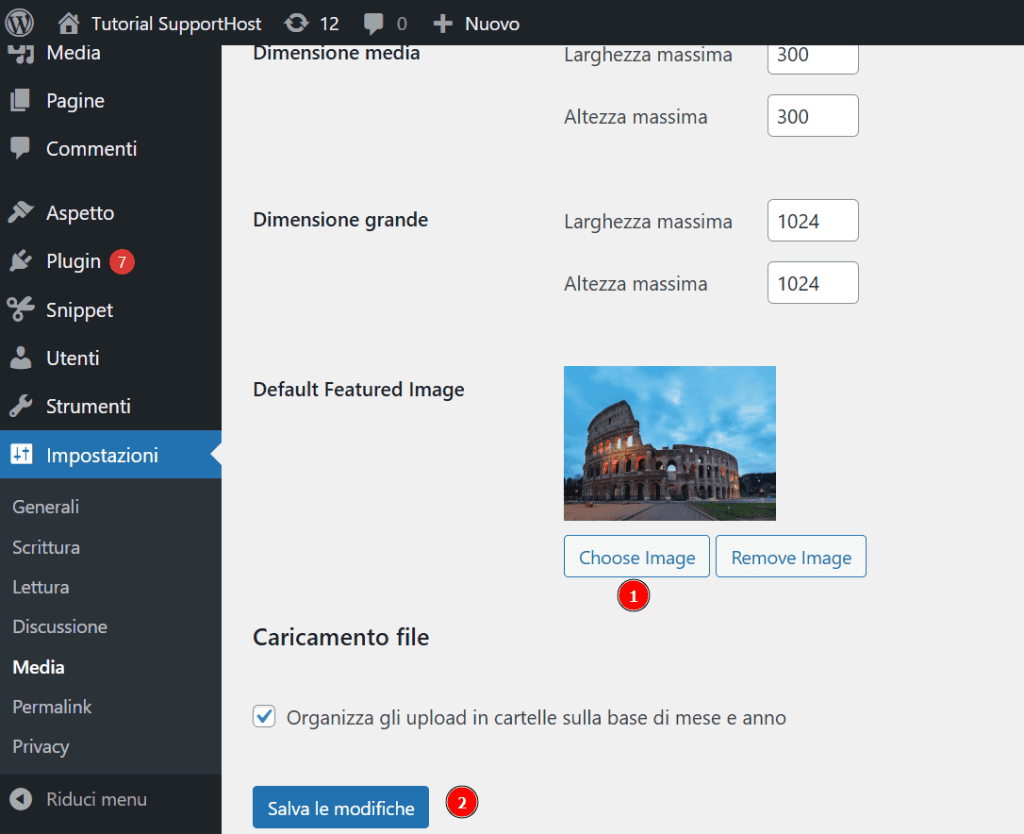Click the Strumenti wrench icon
This screenshot has height=834, width=1024.
click(20, 407)
